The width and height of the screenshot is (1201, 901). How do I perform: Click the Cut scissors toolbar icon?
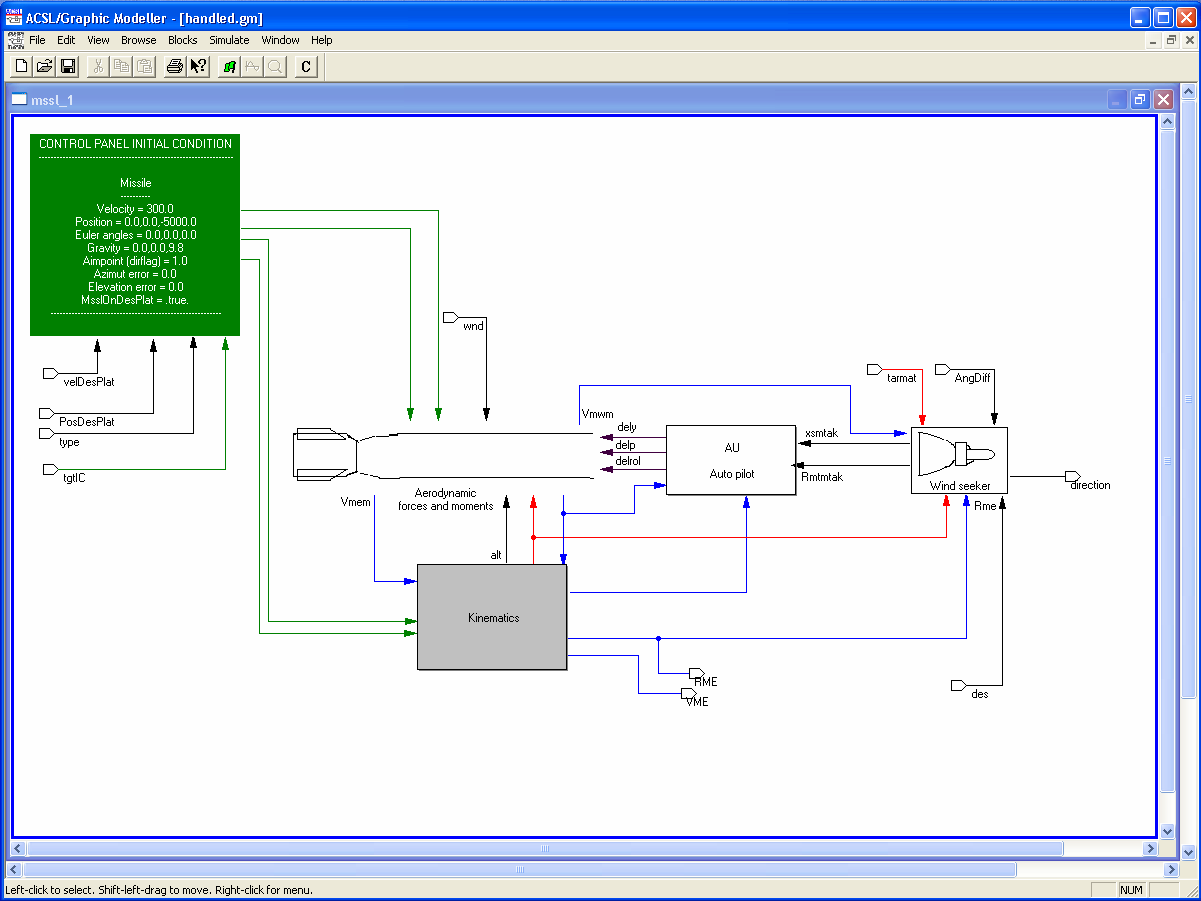[x=98, y=66]
